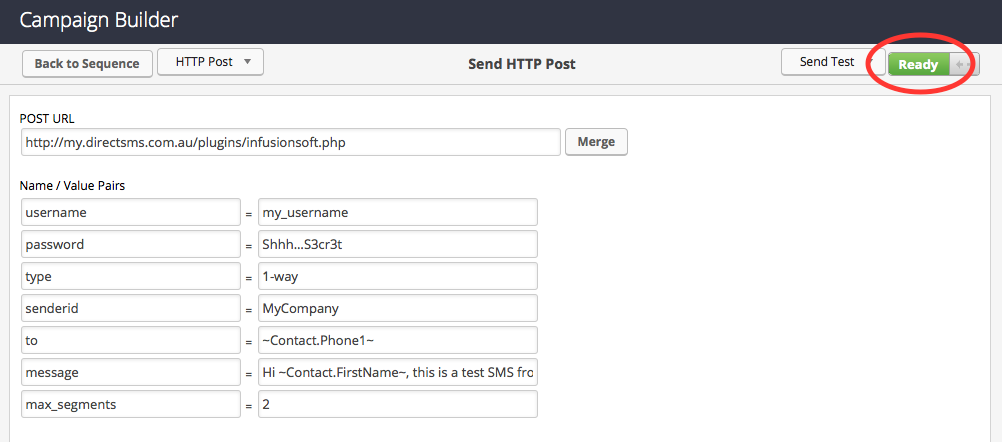Edit the ~Contact.Phone1~ value field

coord(397,340)
